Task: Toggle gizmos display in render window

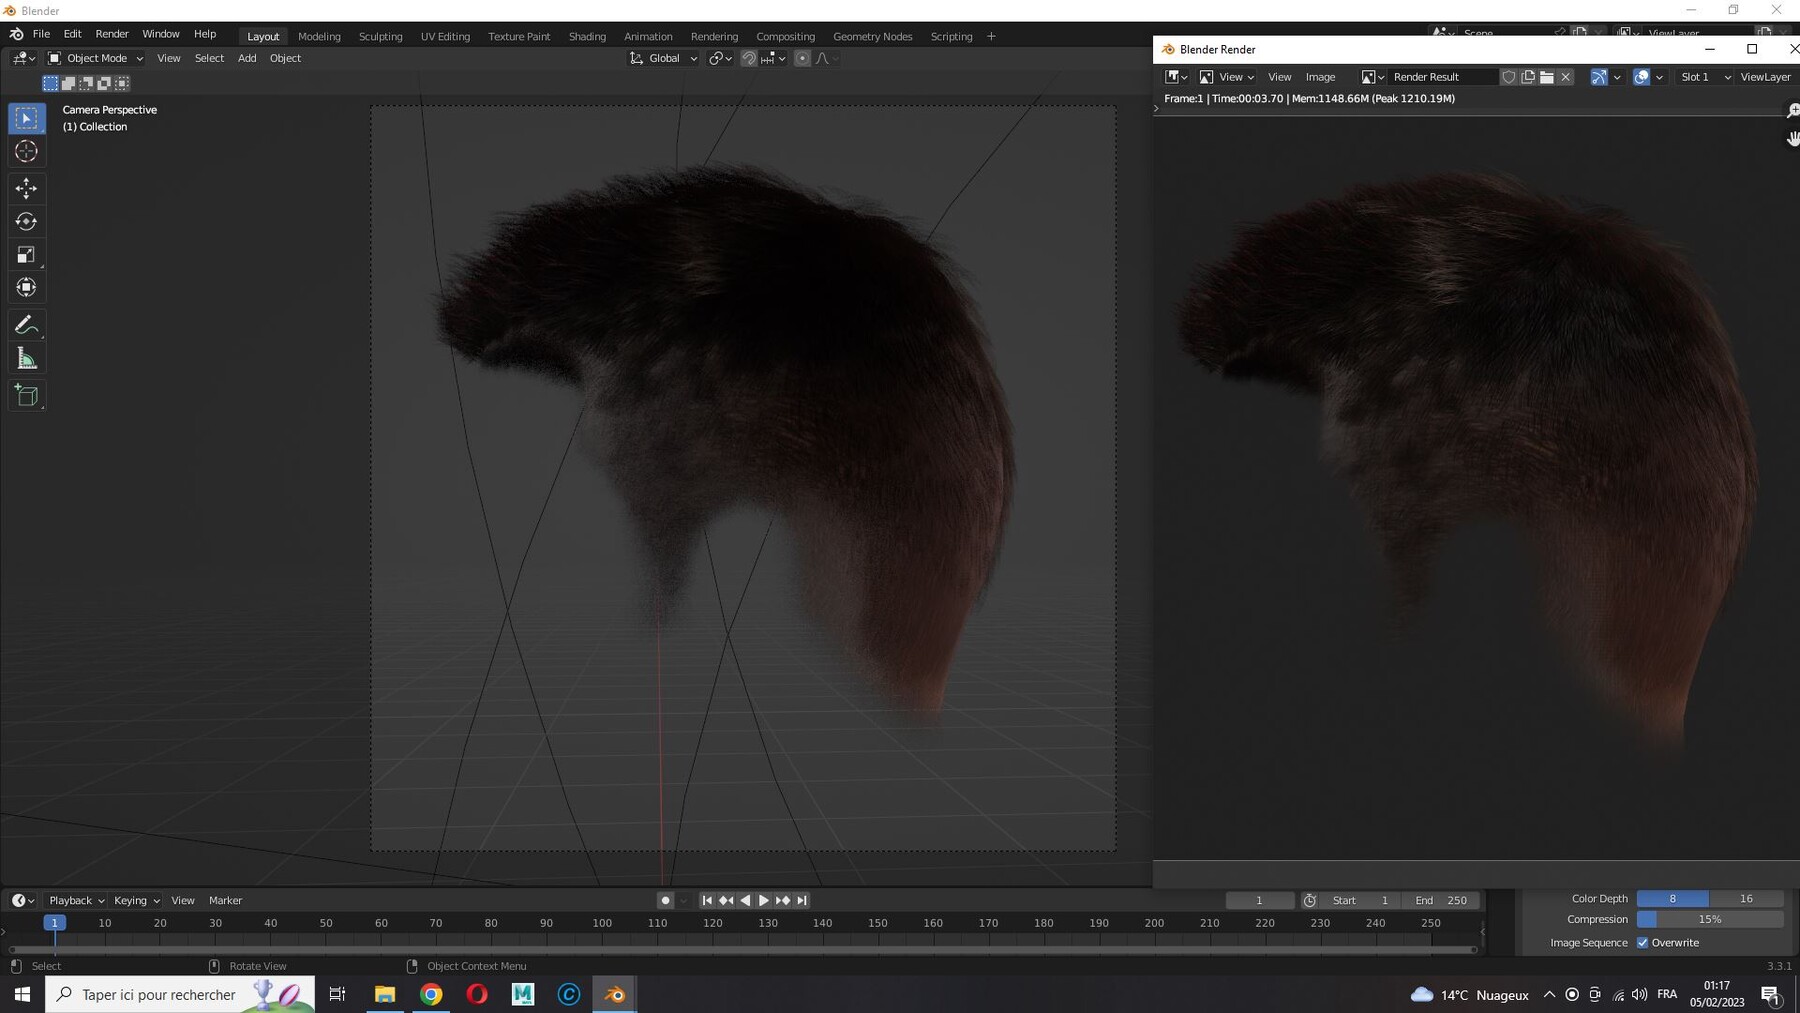Action: [x=1599, y=77]
